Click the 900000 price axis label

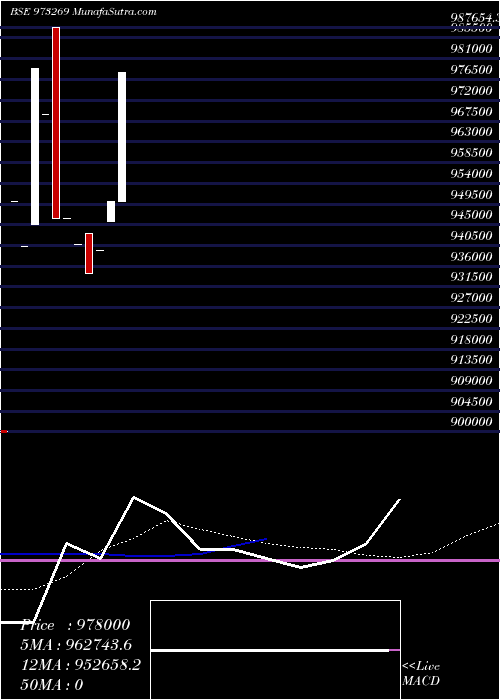pyautogui.click(x=471, y=422)
